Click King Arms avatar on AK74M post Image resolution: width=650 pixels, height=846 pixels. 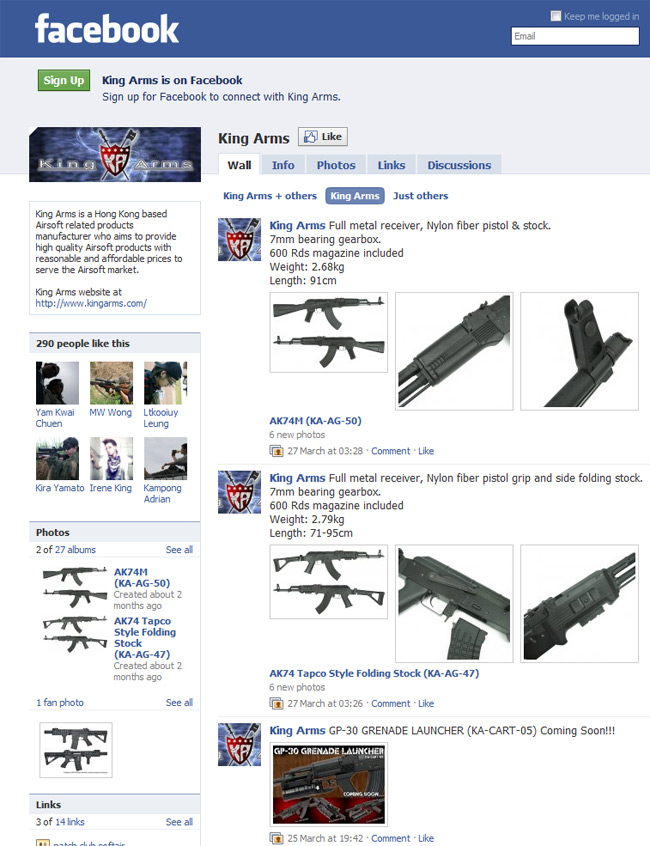coord(239,240)
